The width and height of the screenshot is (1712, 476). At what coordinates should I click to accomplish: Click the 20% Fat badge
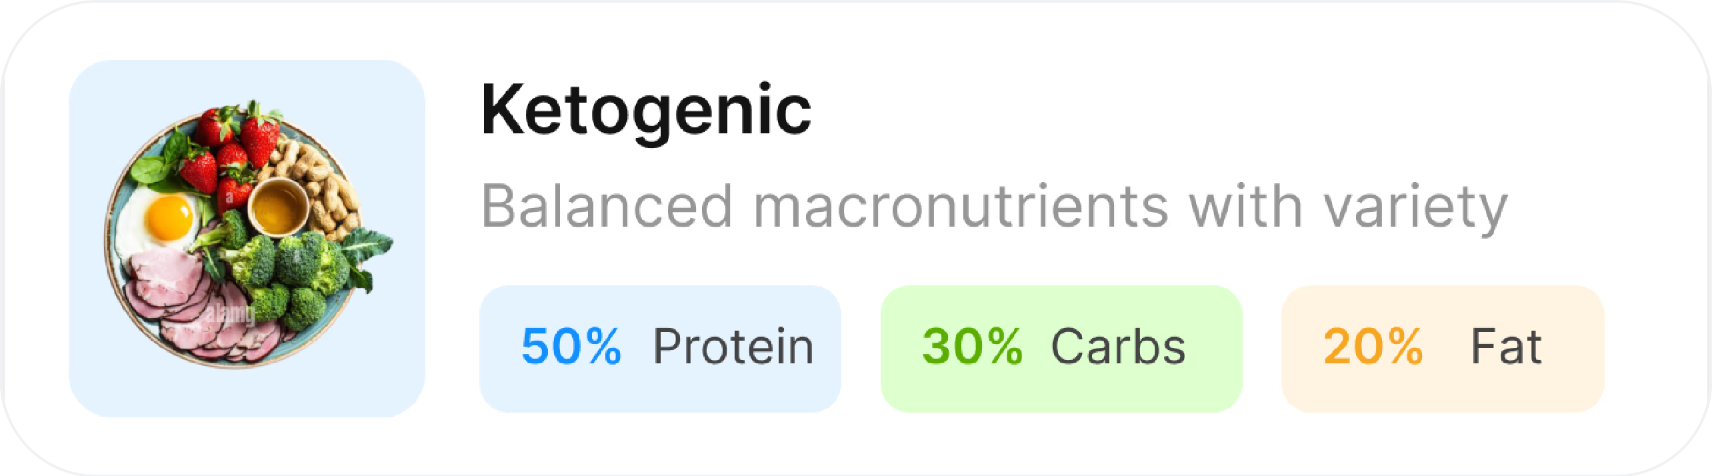[x=1443, y=348]
